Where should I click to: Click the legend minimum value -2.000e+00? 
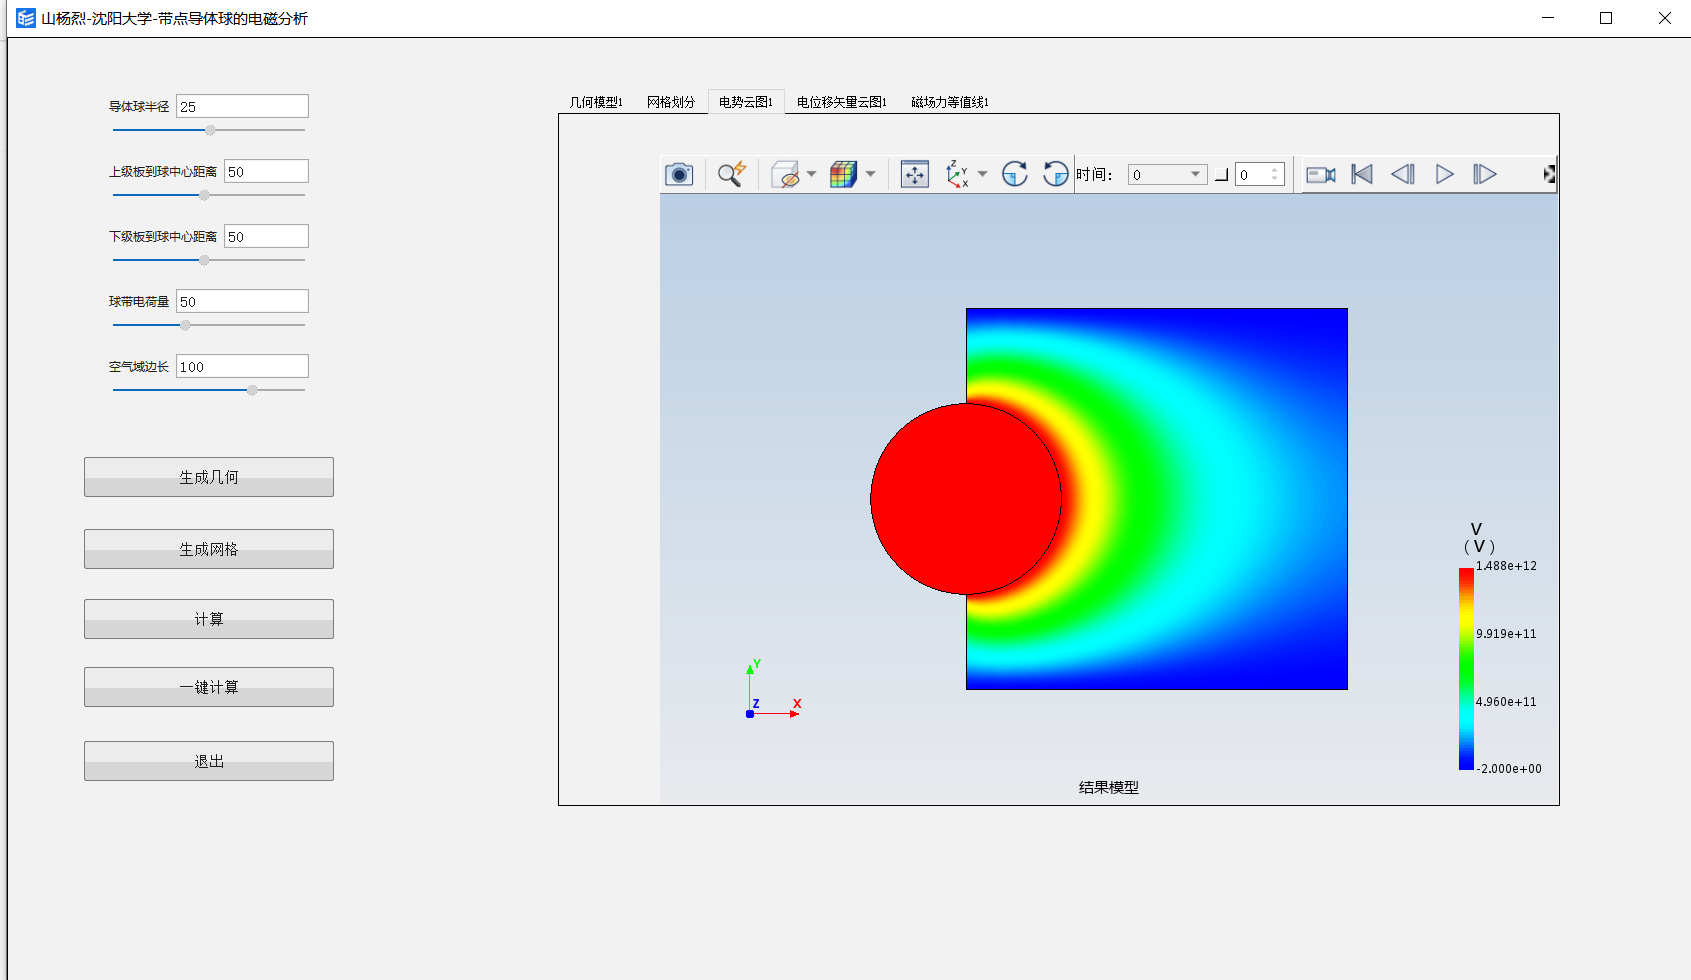pos(1509,769)
